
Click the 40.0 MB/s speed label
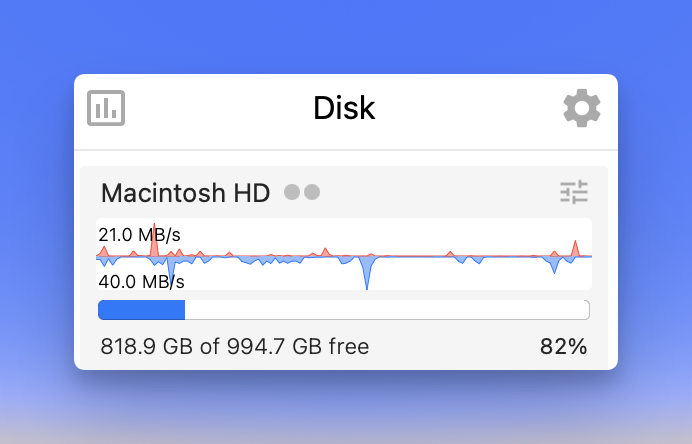tap(142, 282)
